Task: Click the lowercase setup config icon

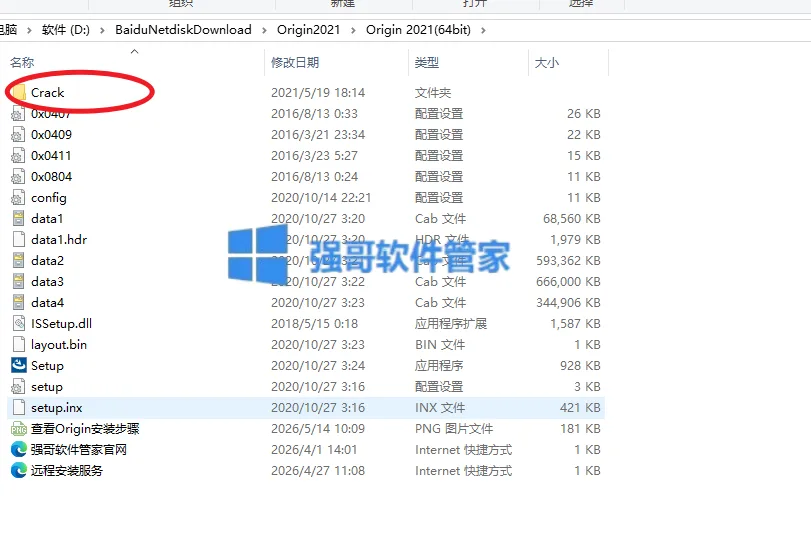Action: coord(18,387)
